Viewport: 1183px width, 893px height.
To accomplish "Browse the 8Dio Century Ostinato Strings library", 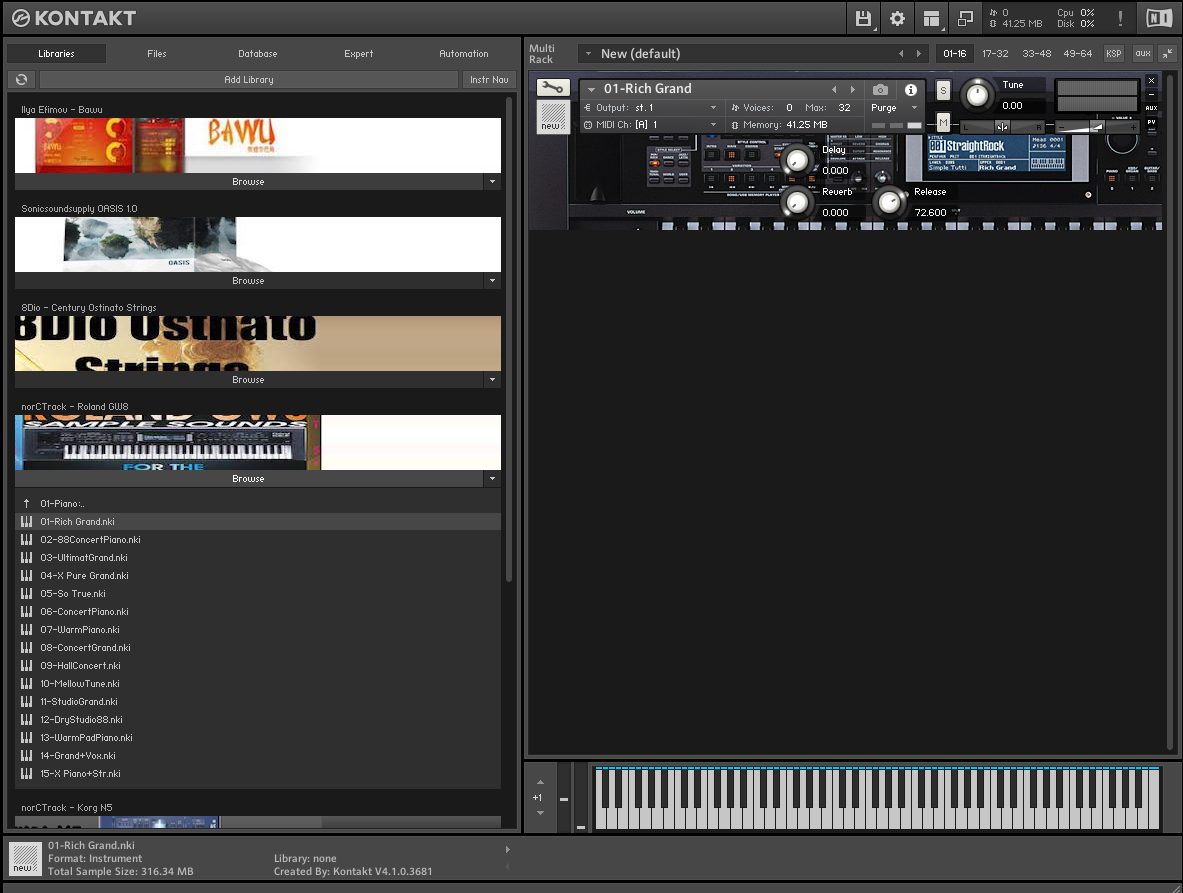I will 248,379.
